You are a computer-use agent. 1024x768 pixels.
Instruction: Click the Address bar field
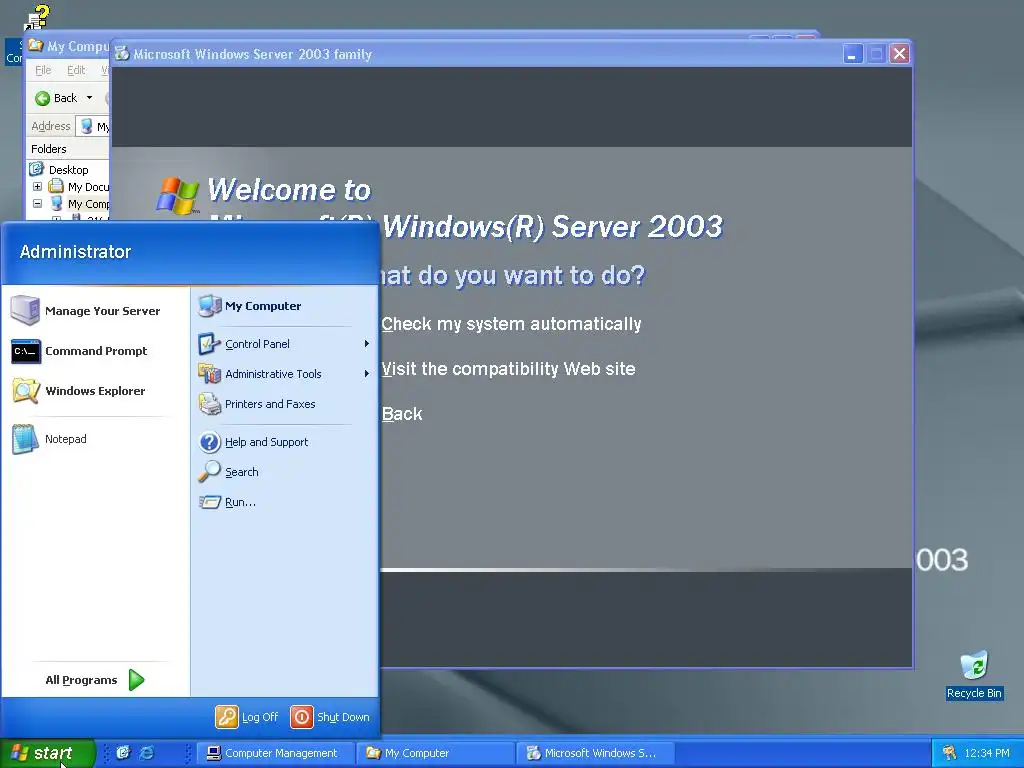point(93,126)
